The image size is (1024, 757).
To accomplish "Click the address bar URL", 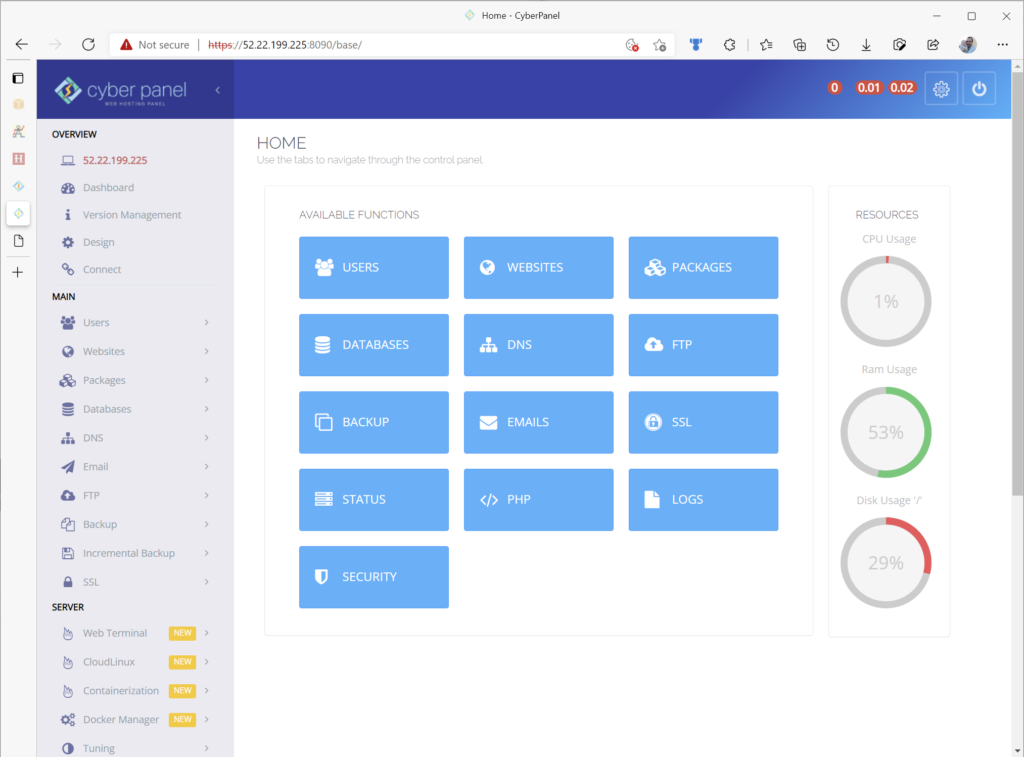I will point(285,45).
